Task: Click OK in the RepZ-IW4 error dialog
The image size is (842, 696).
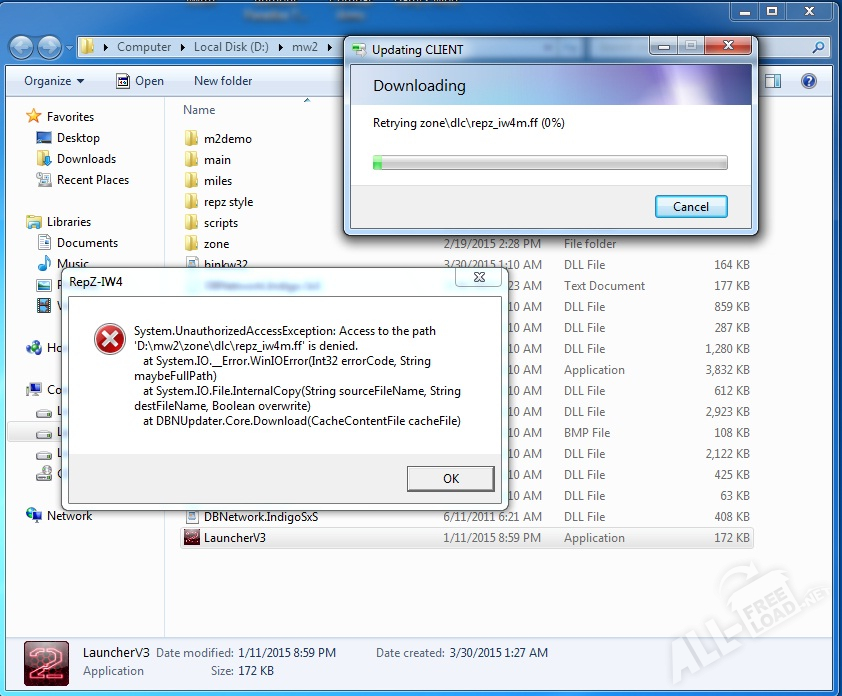Action: click(450, 478)
